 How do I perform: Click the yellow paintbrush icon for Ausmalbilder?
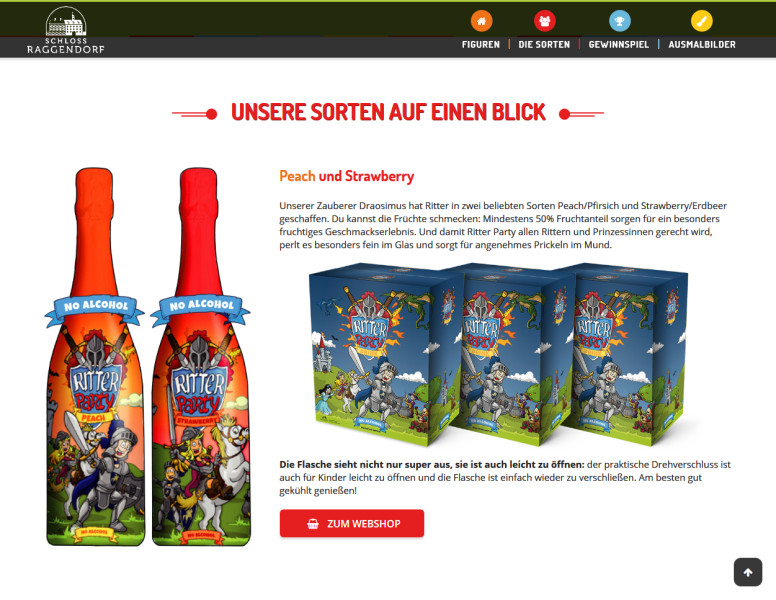coord(701,21)
